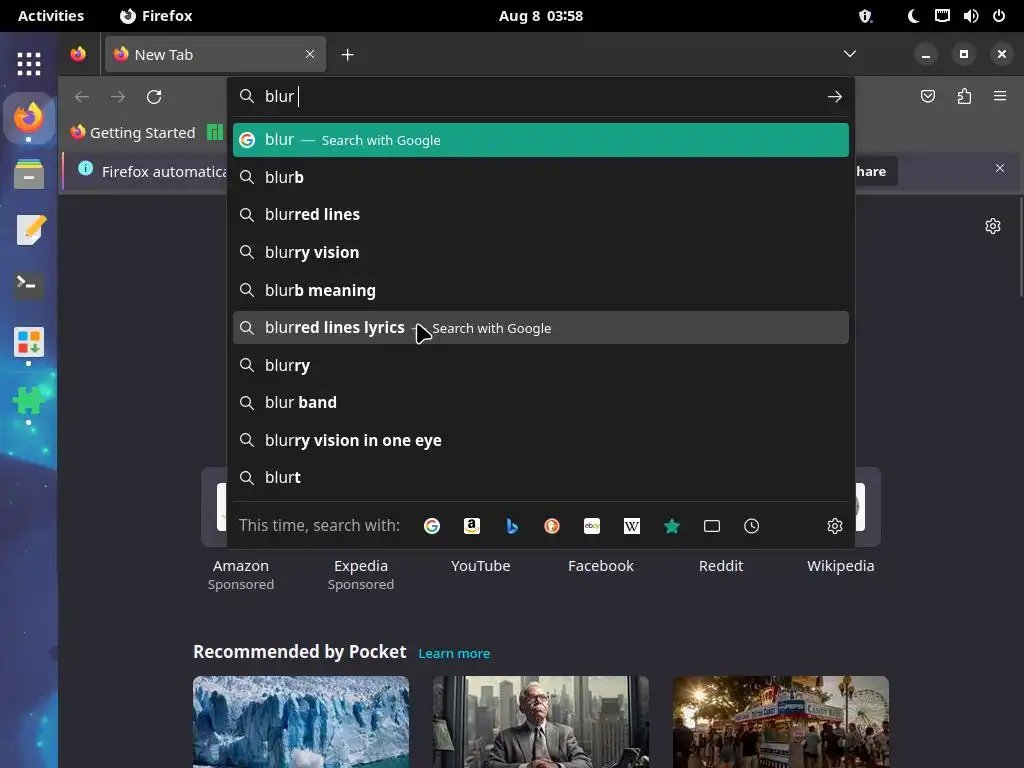Search with eBay one-off engine icon
1024x768 pixels.
coord(592,526)
